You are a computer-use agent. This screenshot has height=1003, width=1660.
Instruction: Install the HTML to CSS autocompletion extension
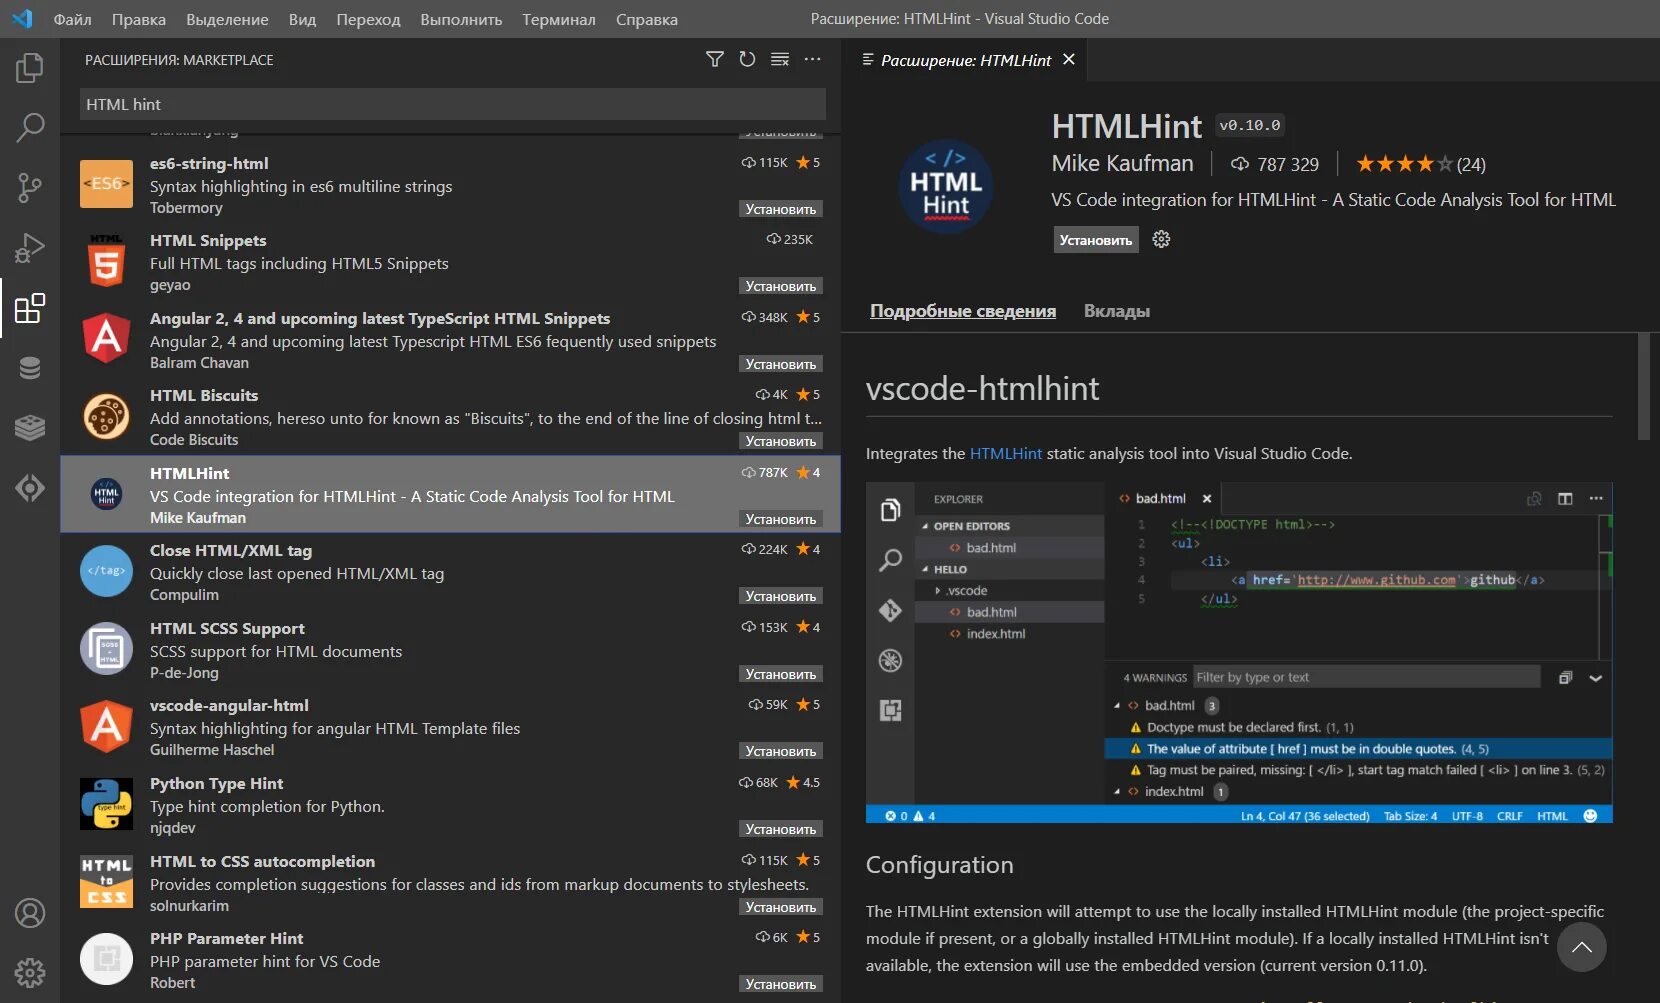click(x=781, y=907)
